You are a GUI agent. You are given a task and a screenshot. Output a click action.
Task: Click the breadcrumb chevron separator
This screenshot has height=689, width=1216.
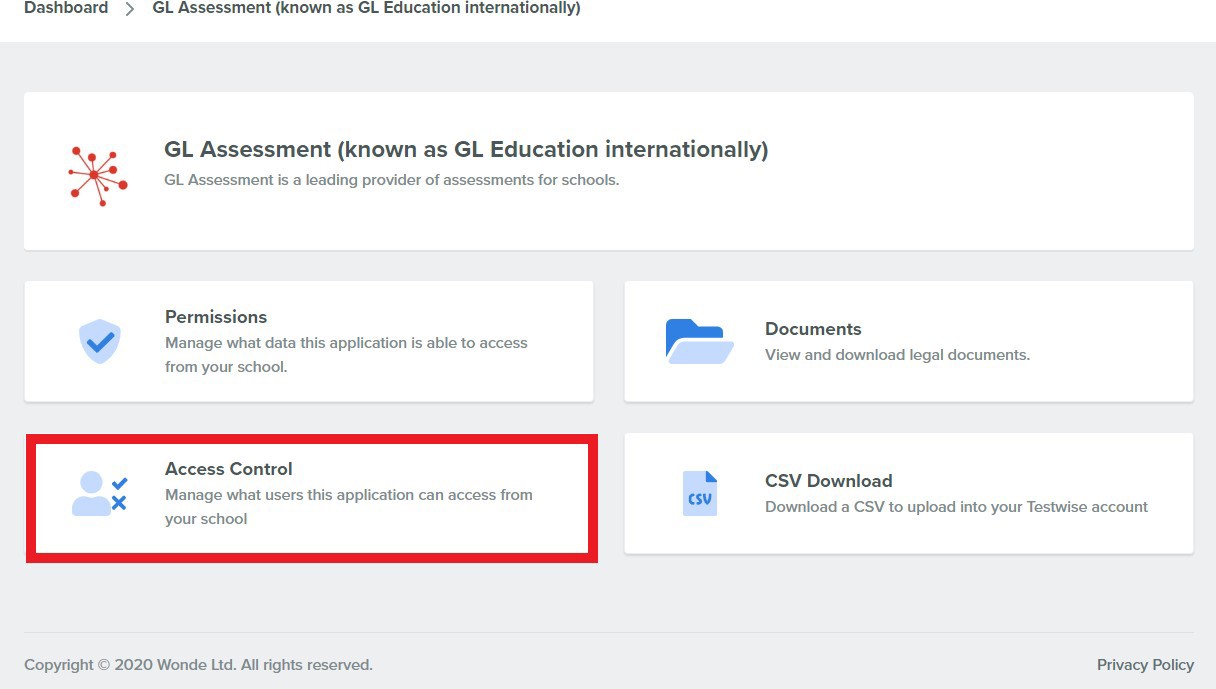pos(130,9)
